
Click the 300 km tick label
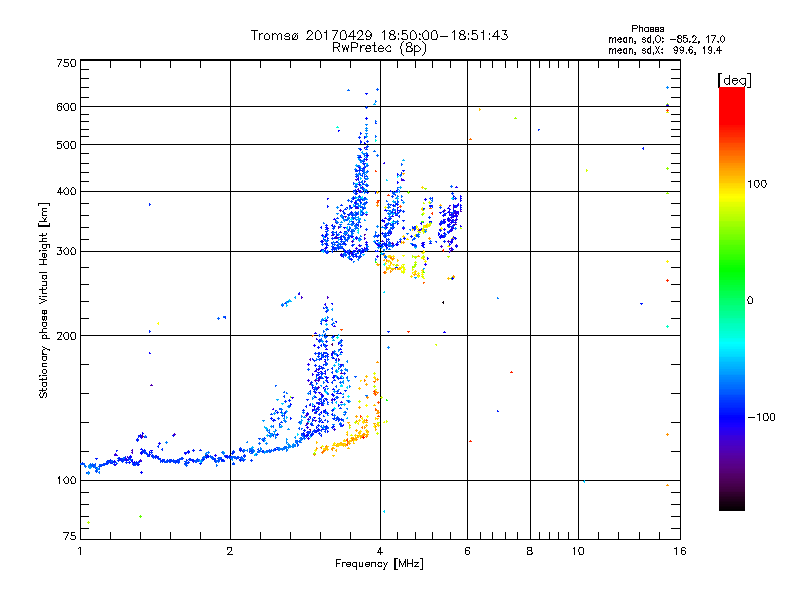(x=66, y=252)
